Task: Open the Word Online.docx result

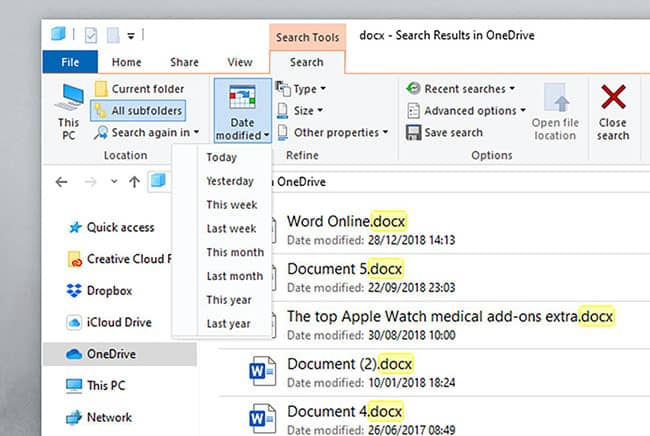Action: [x=347, y=221]
